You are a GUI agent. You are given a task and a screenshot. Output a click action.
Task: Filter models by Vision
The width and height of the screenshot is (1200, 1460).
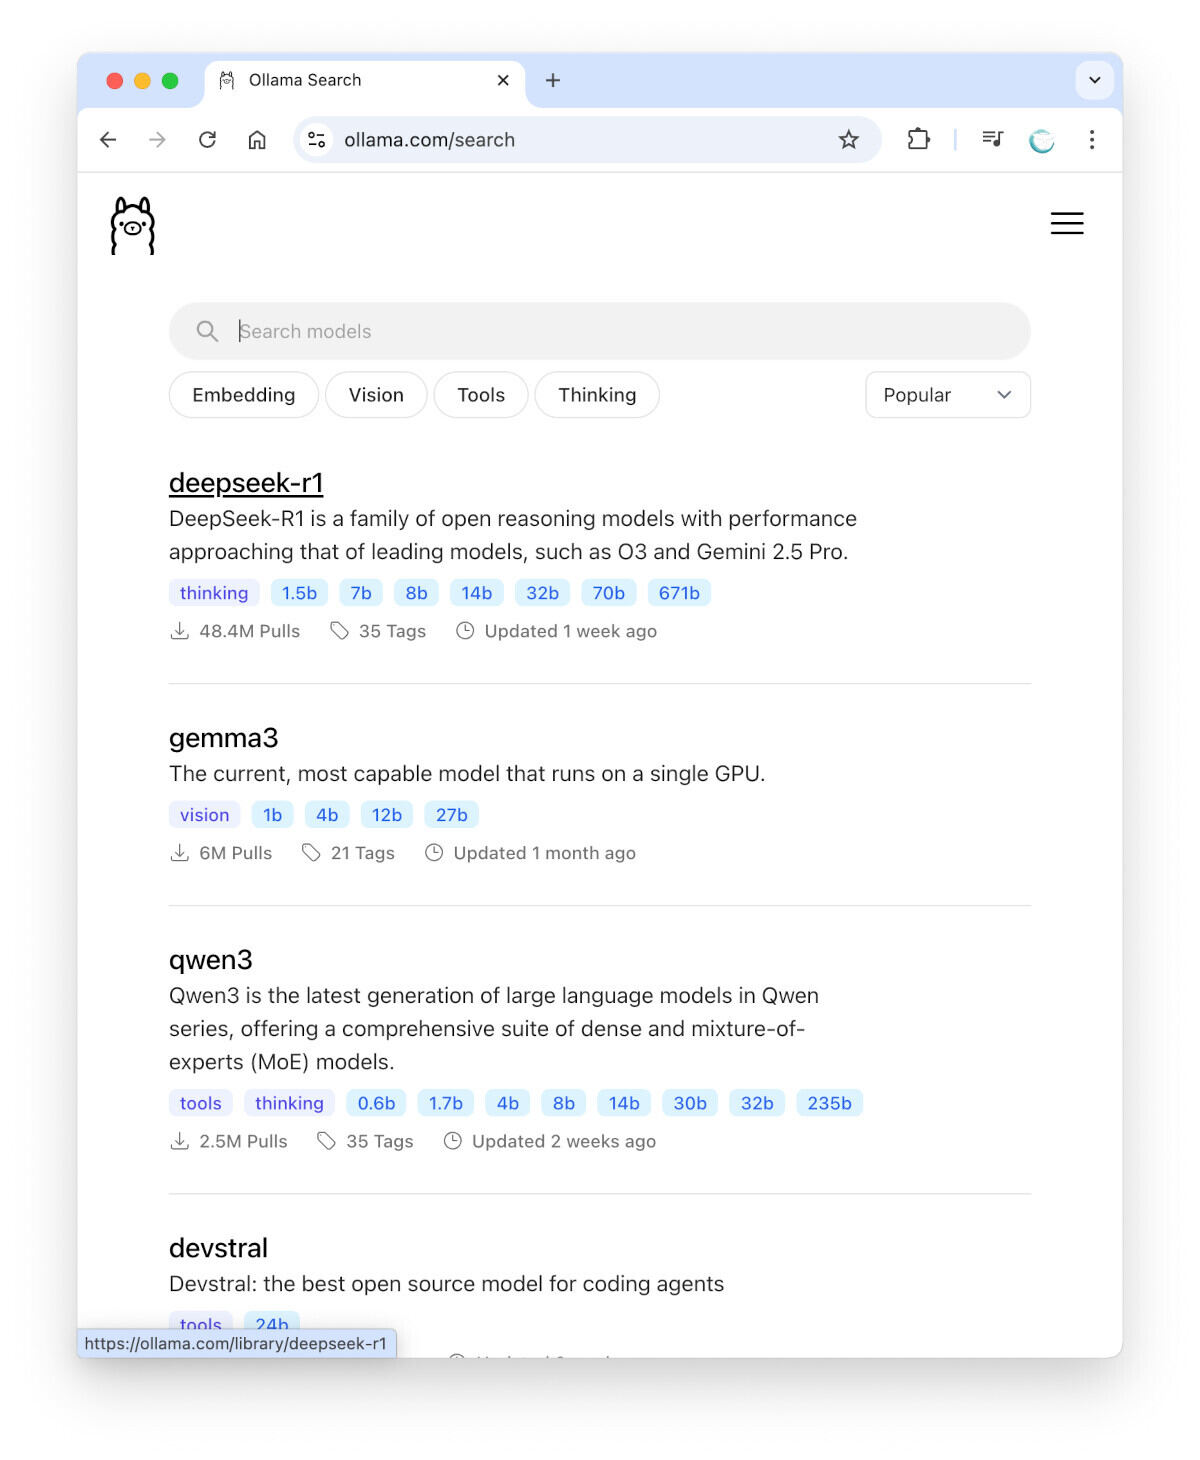coord(376,395)
